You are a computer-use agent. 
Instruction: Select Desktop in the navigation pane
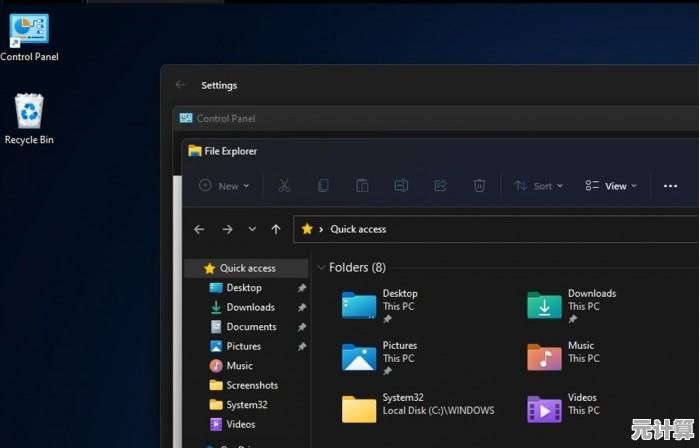[x=246, y=288]
